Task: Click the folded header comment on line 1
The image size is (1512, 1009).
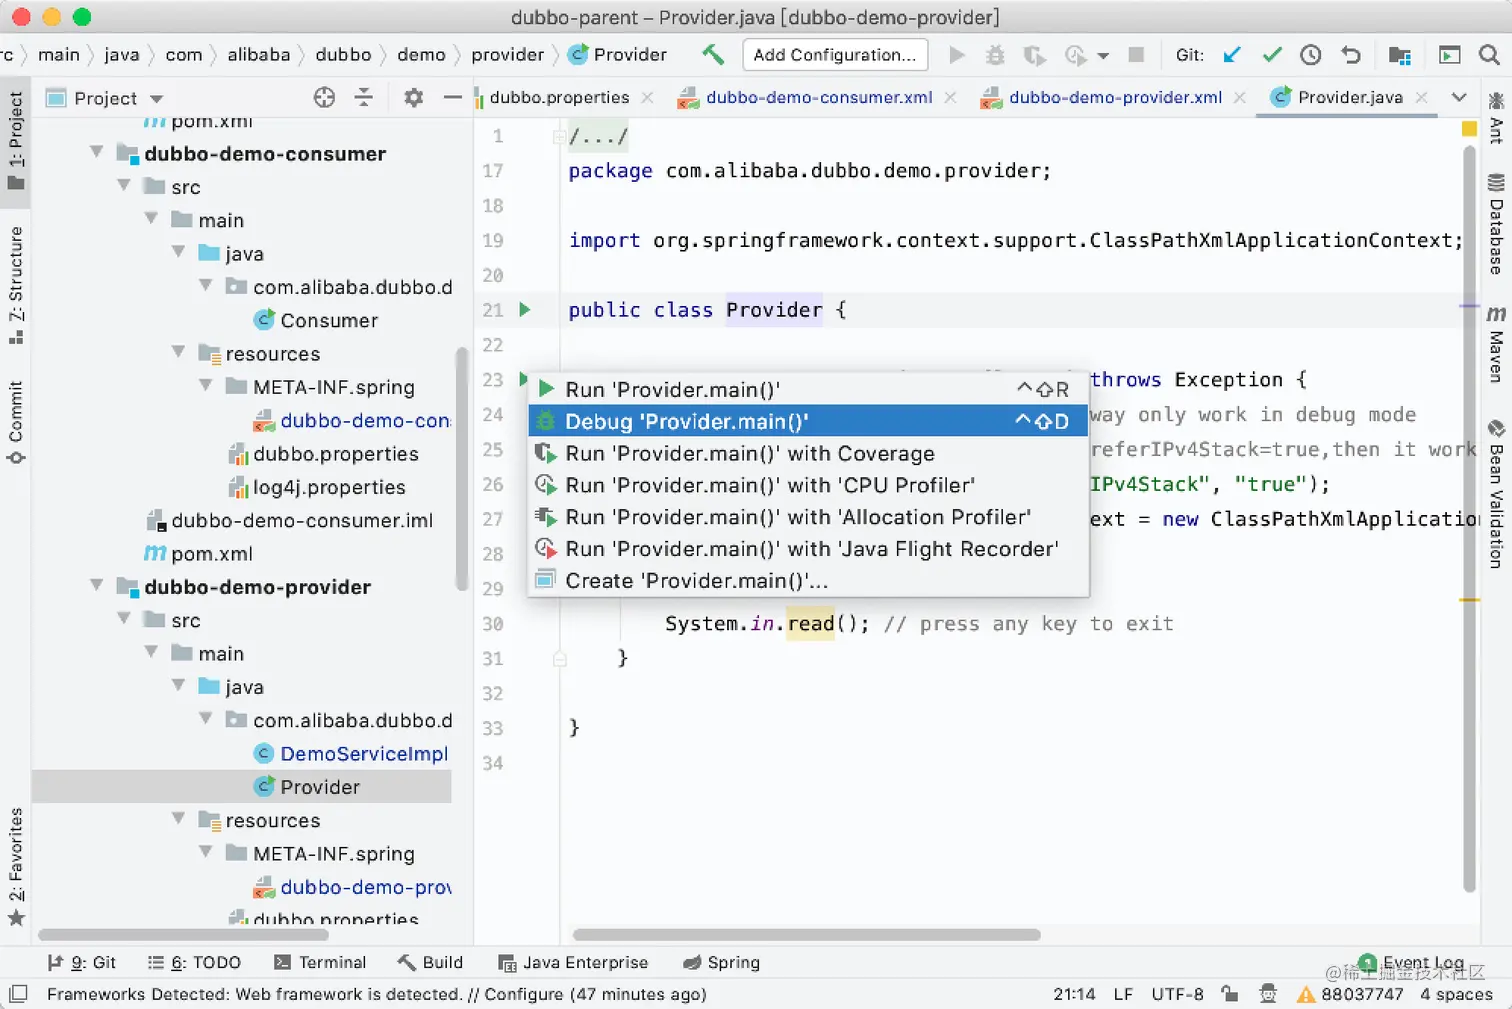Action: (x=598, y=136)
